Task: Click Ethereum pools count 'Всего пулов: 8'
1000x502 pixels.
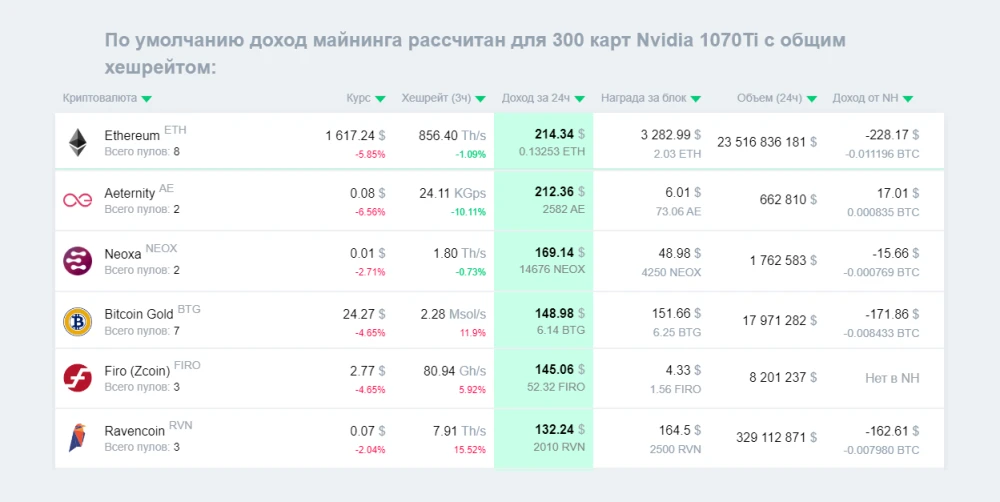Action: pyautogui.click(x=142, y=152)
